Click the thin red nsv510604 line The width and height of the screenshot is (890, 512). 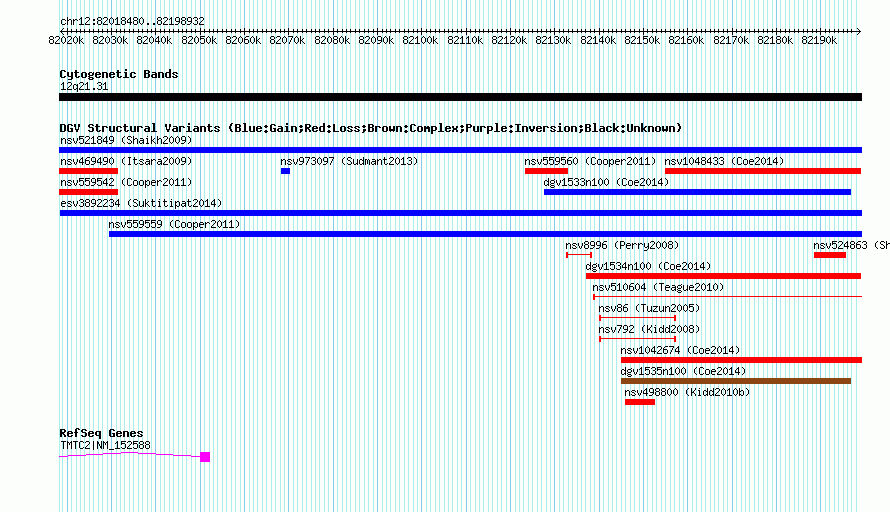click(727, 296)
